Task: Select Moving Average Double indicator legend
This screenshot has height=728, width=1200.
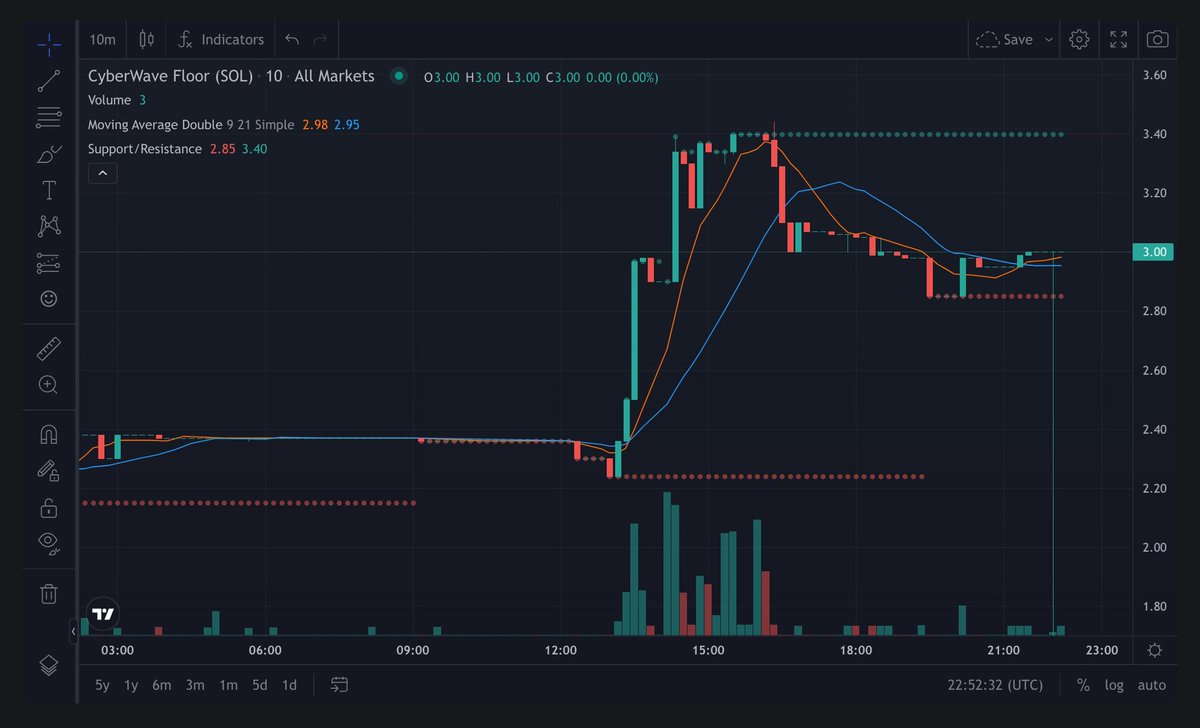Action: pyautogui.click(x=155, y=124)
